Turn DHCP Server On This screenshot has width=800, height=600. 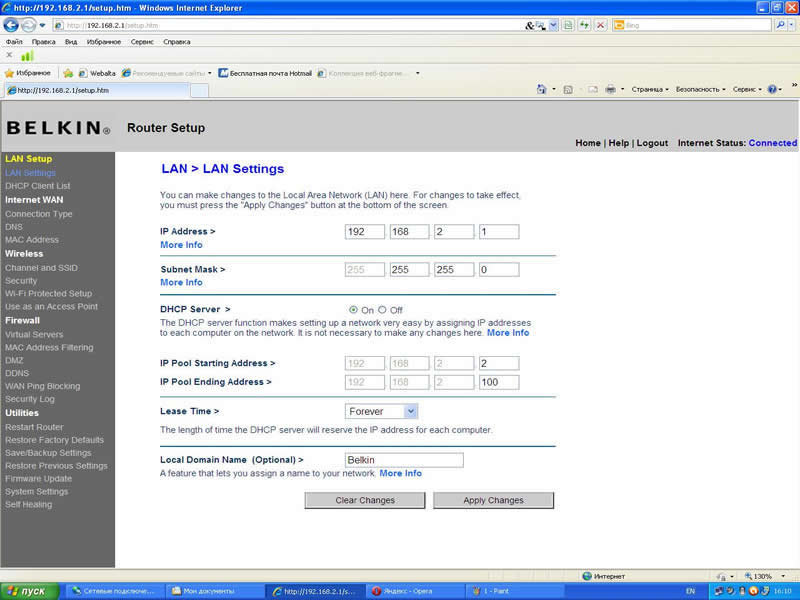pyautogui.click(x=353, y=310)
